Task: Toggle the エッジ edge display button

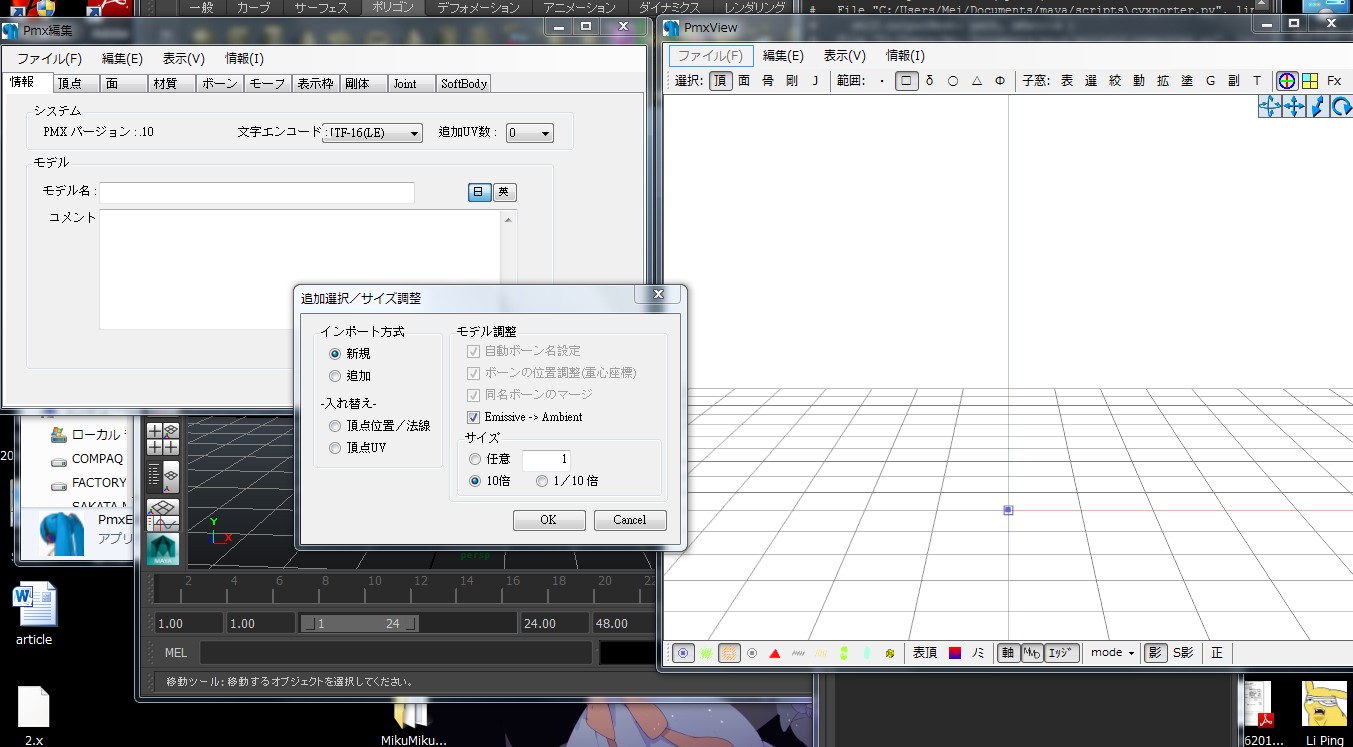Action: [1062, 653]
